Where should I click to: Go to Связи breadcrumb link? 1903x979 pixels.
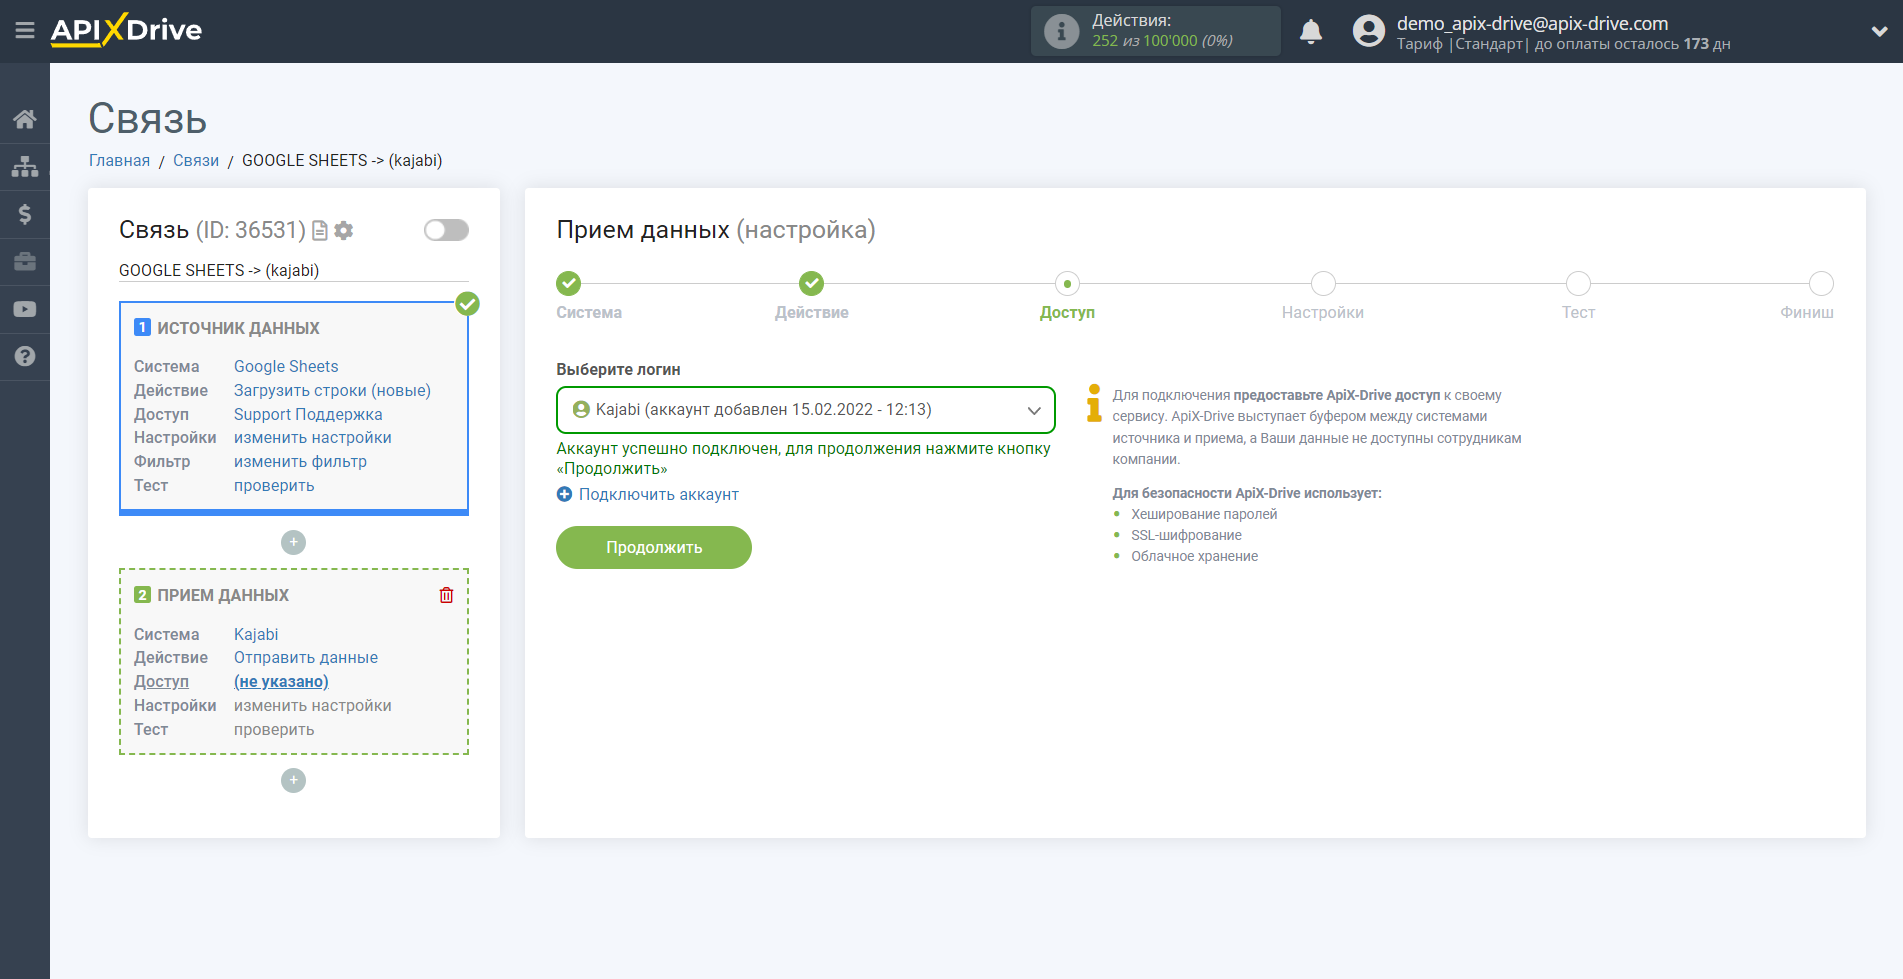[196, 160]
